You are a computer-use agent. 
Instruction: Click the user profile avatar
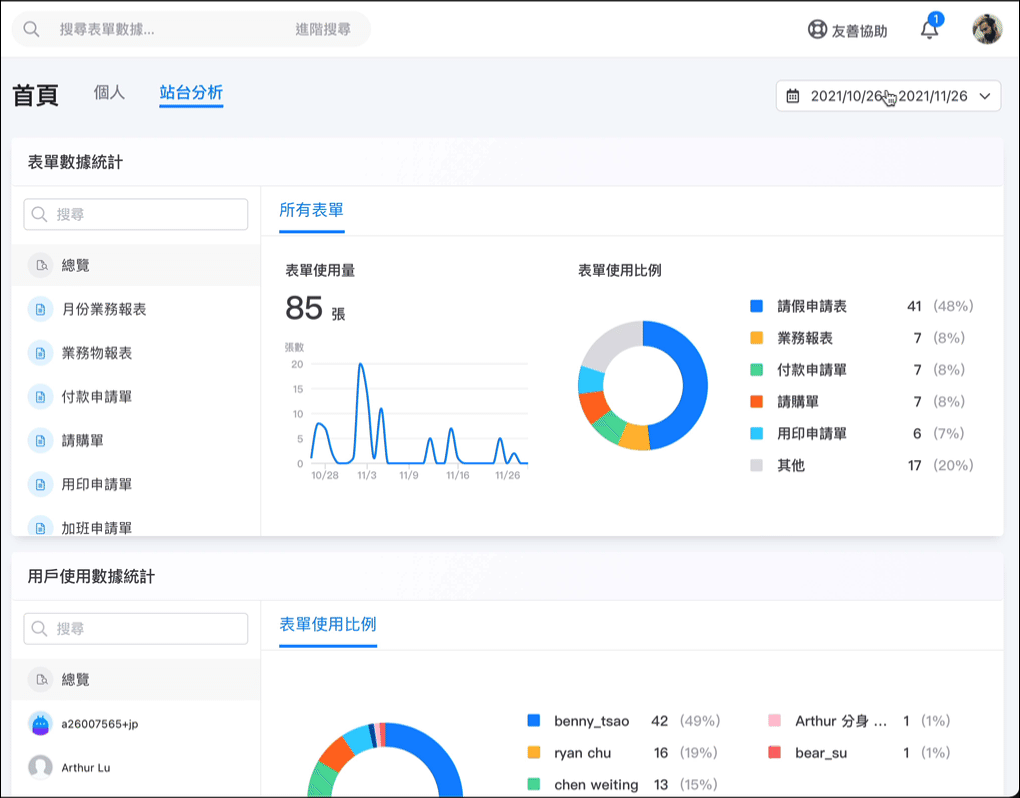coord(986,30)
